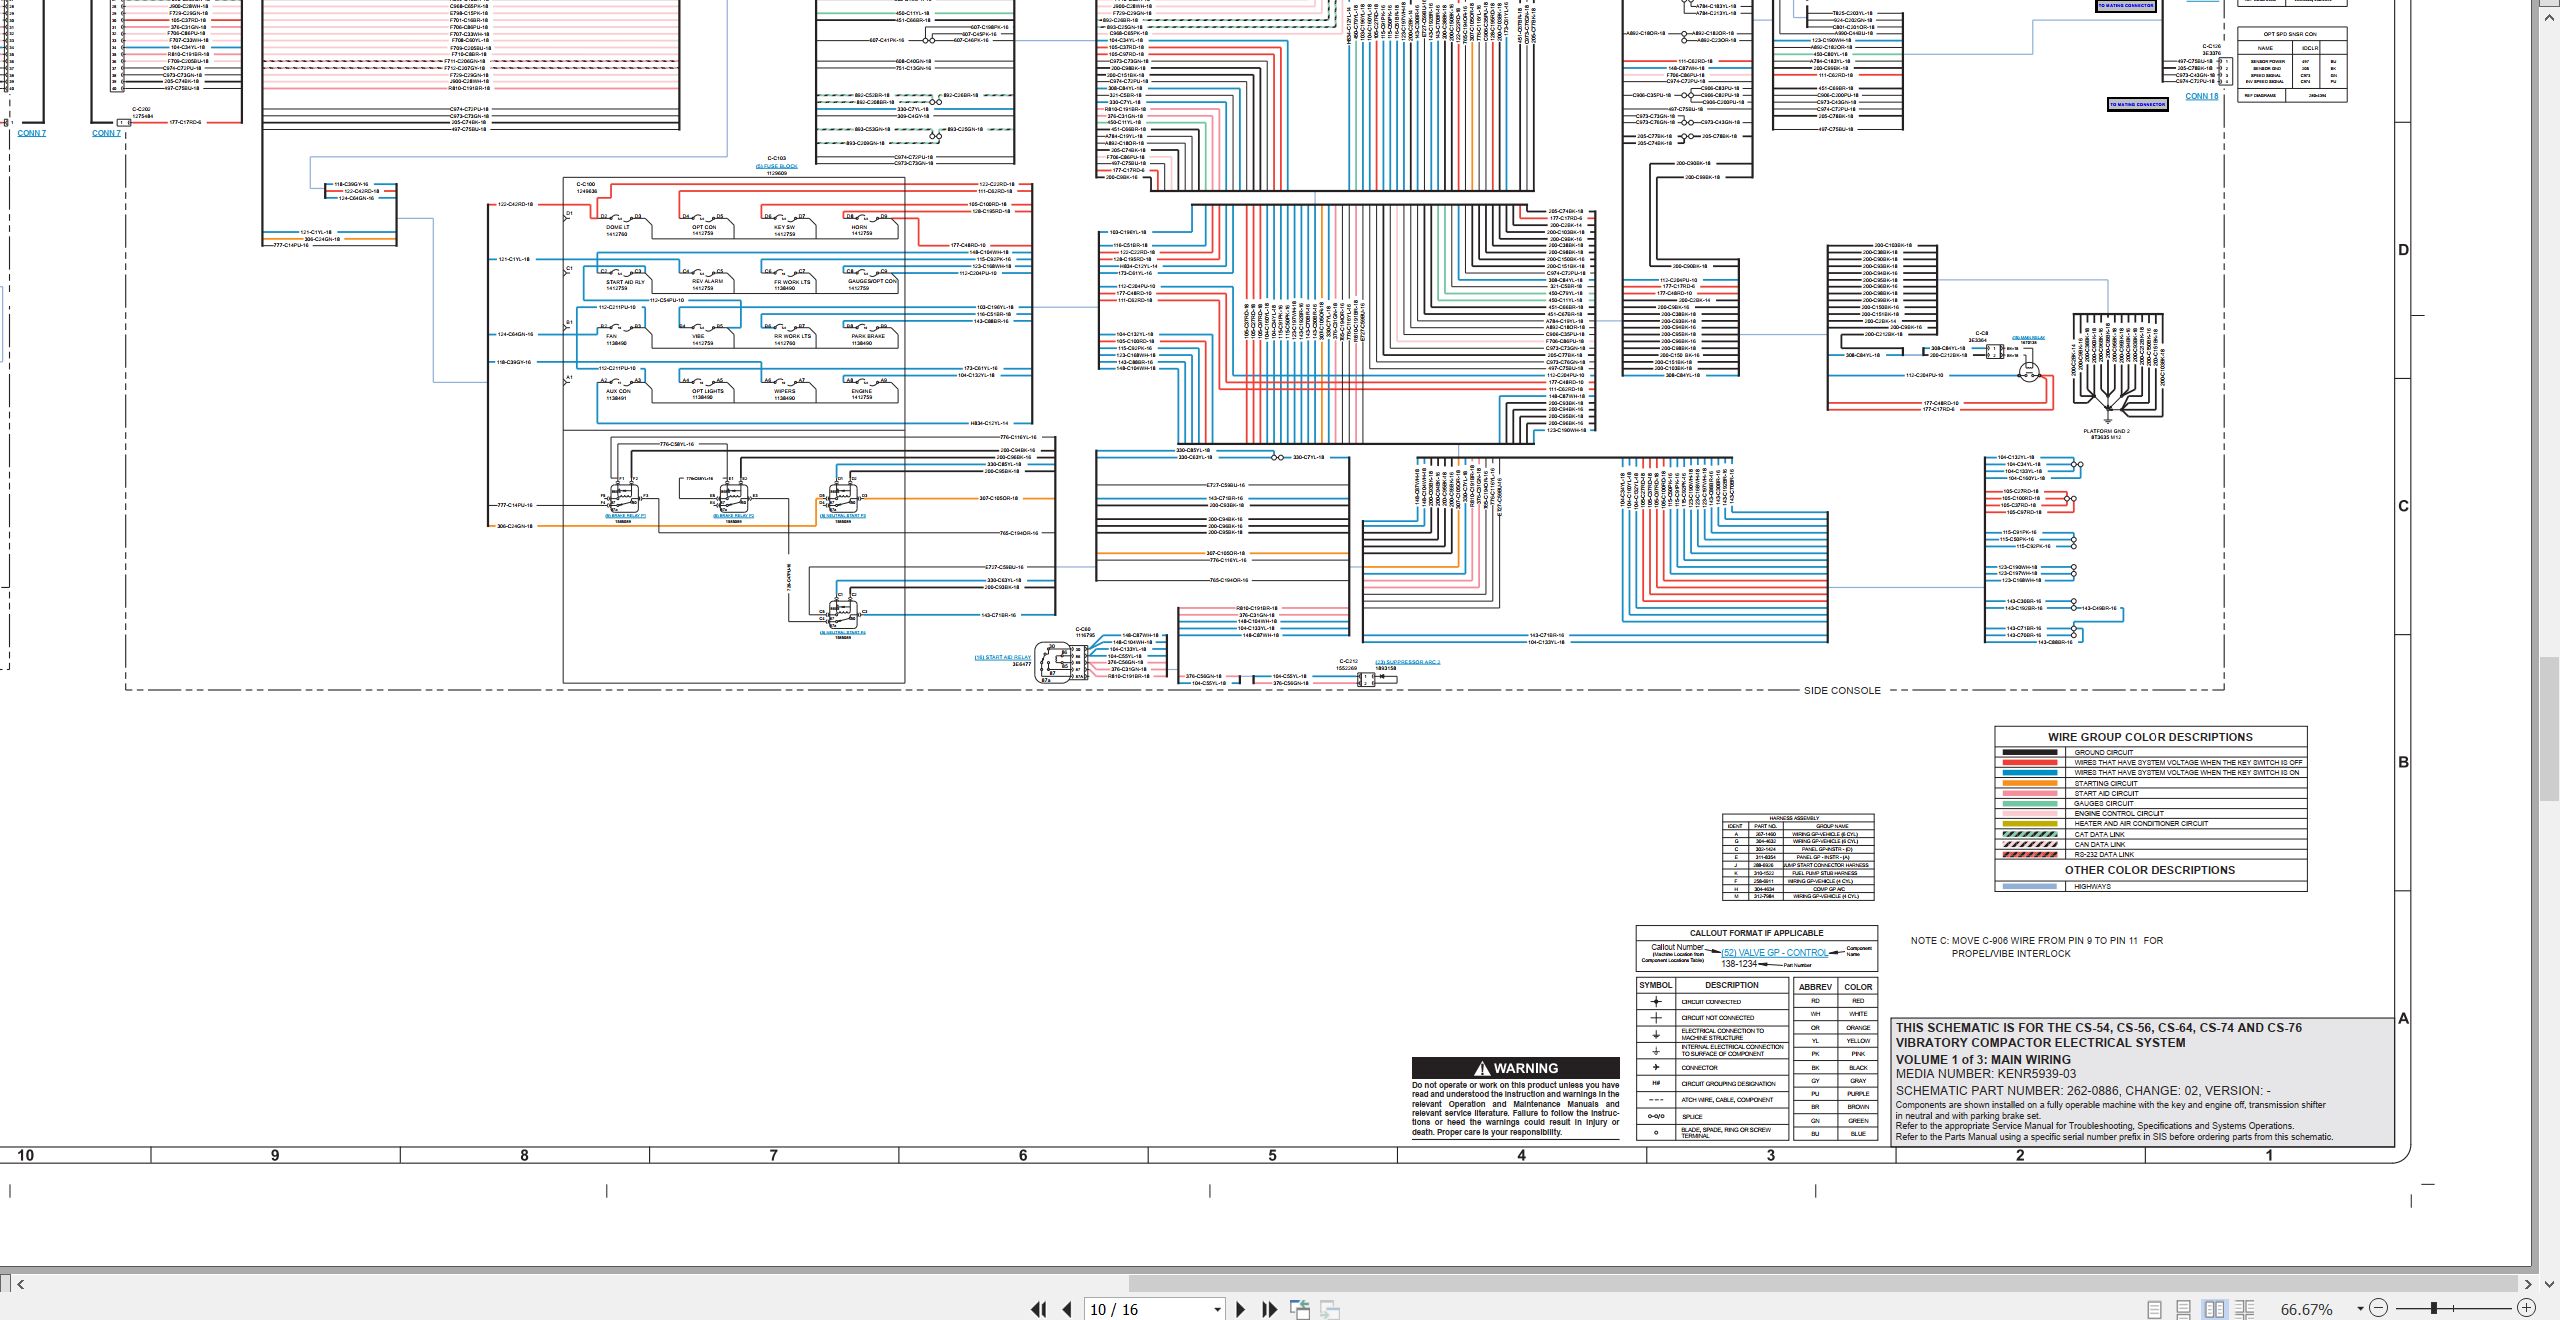Viewport: 2560px width, 1320px height.
Task: Click the next view navigation icon
Action: (1330, 1309)
